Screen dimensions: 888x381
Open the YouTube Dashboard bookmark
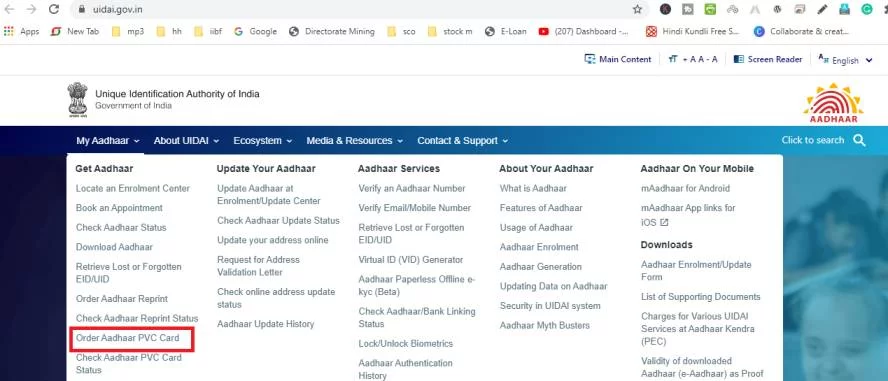point(583,32)
